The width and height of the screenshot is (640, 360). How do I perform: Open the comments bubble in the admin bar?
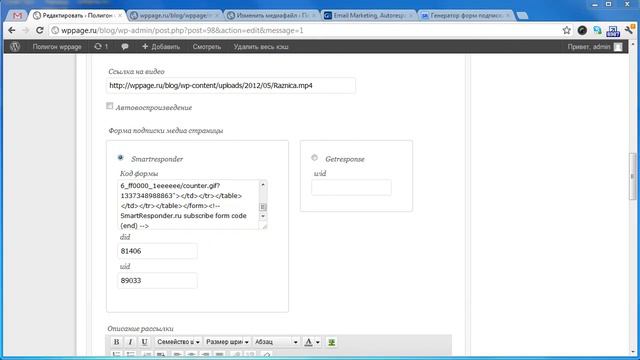[x=125, y=47]
